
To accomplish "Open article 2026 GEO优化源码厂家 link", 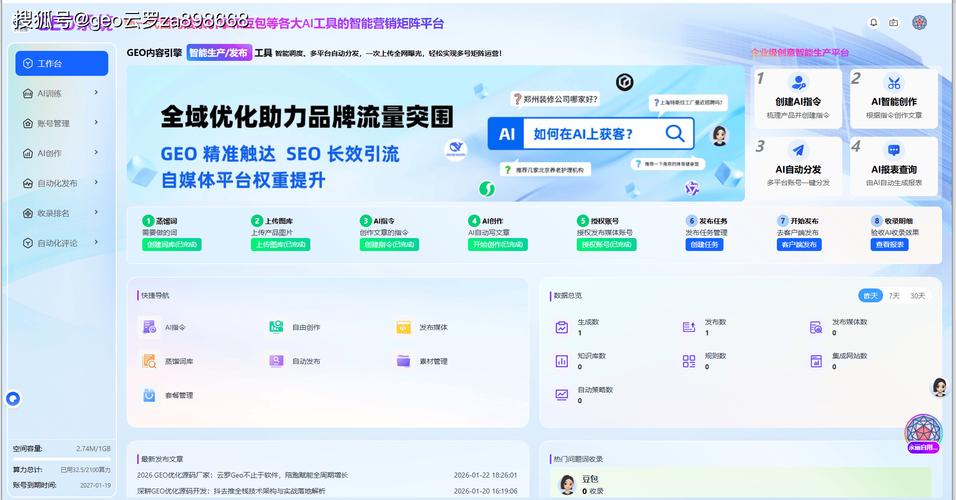I will point(242,475).
